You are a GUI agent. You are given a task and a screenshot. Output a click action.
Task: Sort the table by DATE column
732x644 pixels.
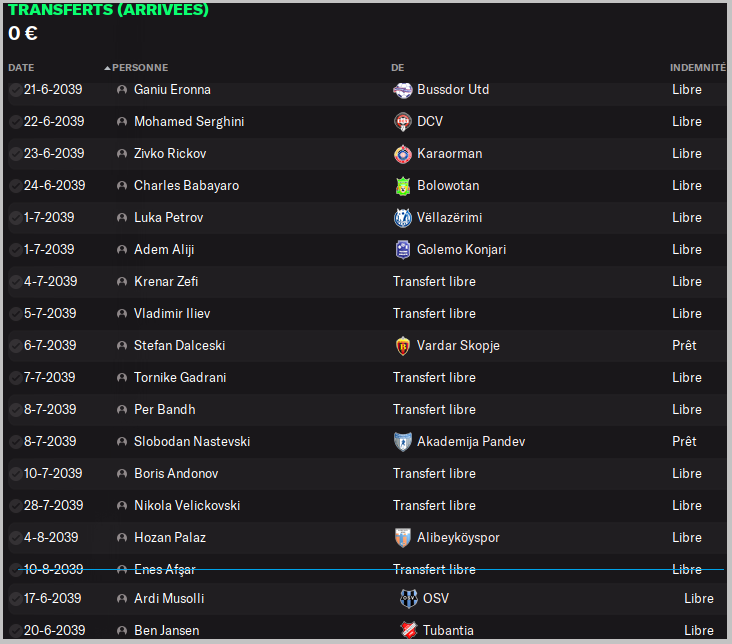click(x=21, y=68)
